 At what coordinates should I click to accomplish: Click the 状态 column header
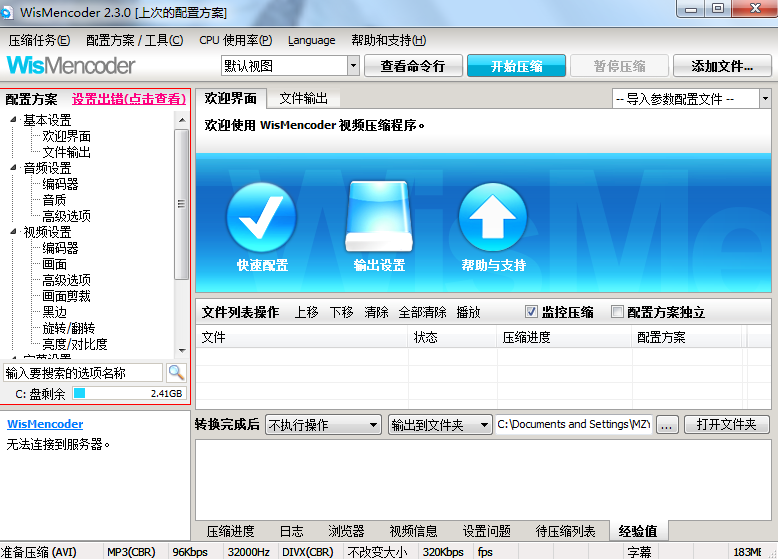click(452, 337)
